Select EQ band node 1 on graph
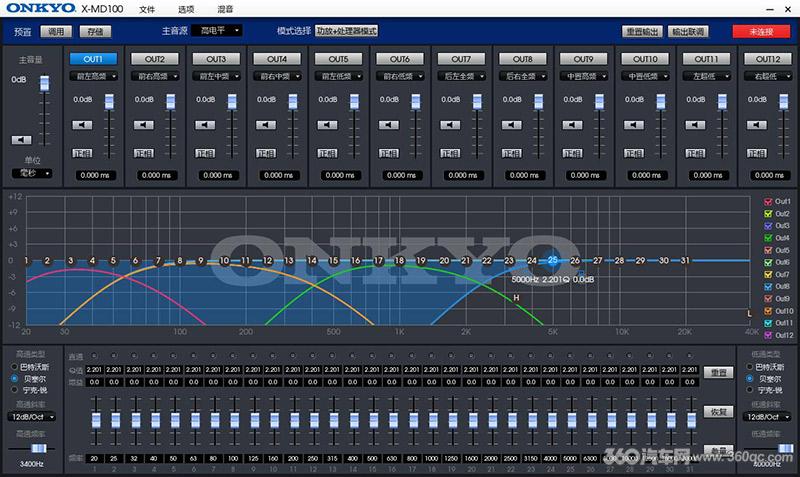The height and width of the screenshot is (477, 800). [26, 261]
